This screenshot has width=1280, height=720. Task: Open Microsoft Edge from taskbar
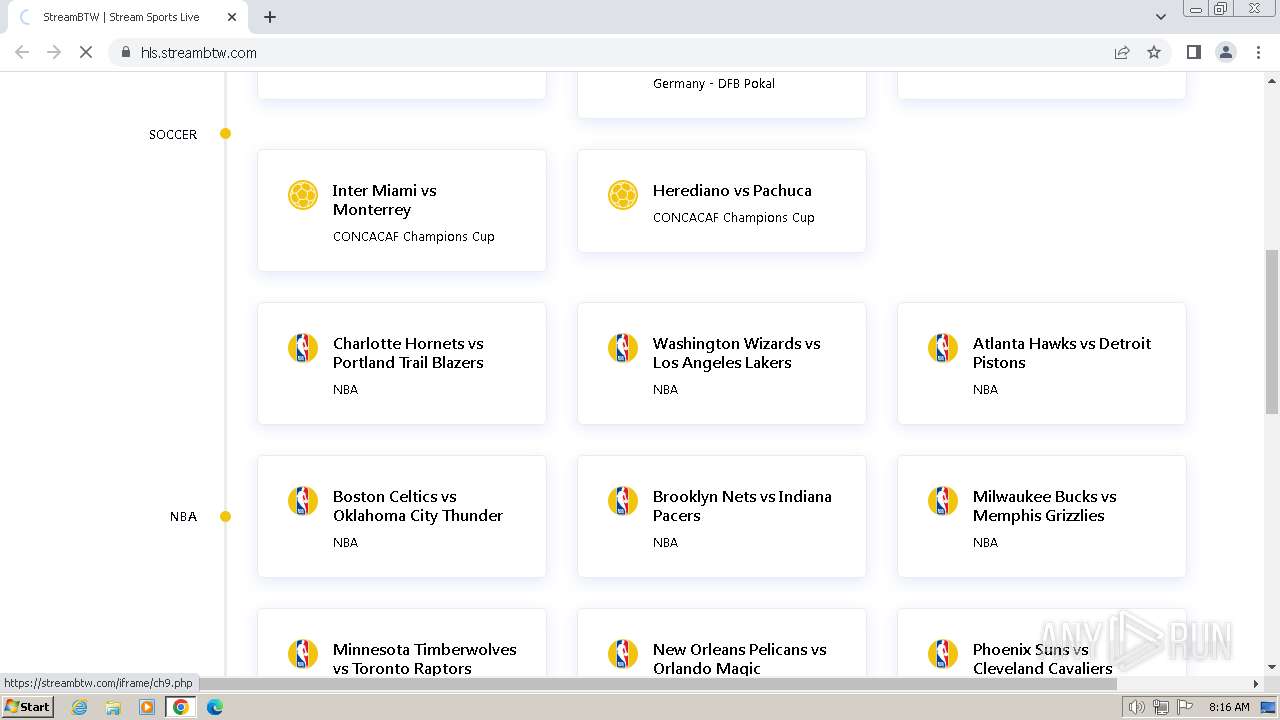pyautogui.click(x=215, y=707)
